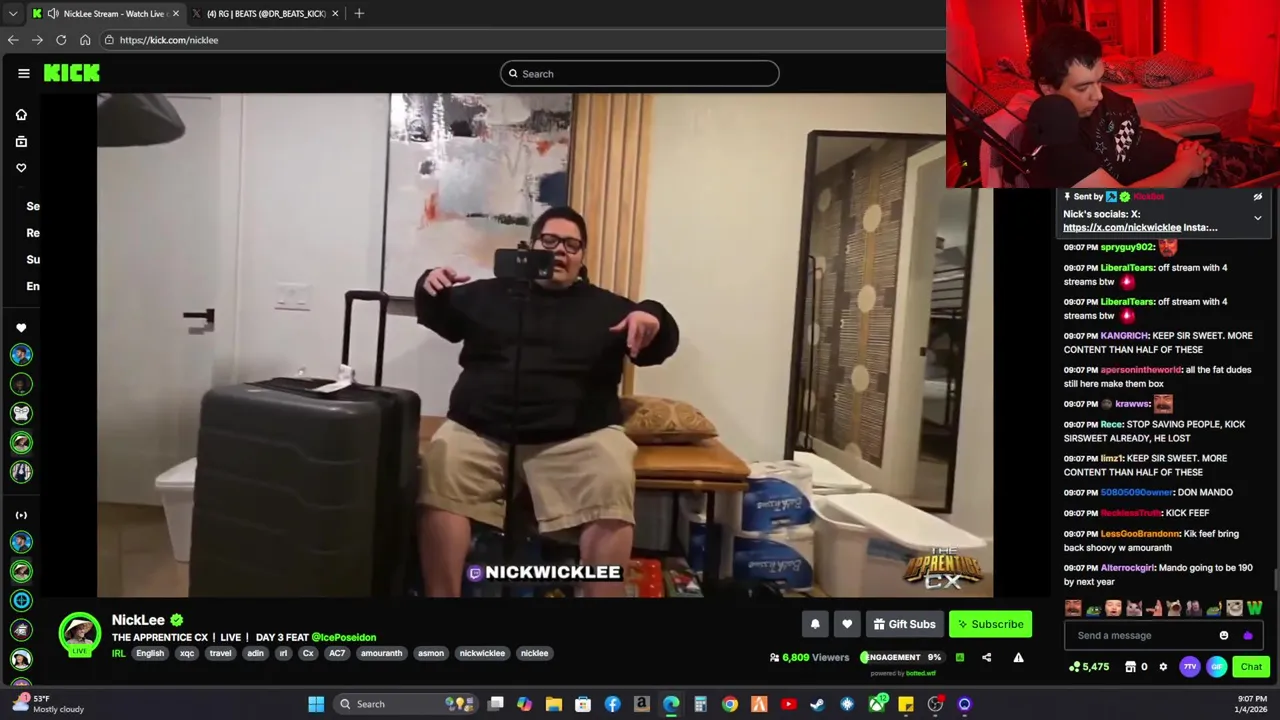Open the green clip icon next to engagement
The width and height of the screenshot is (1280, 720).
[960, 657]
